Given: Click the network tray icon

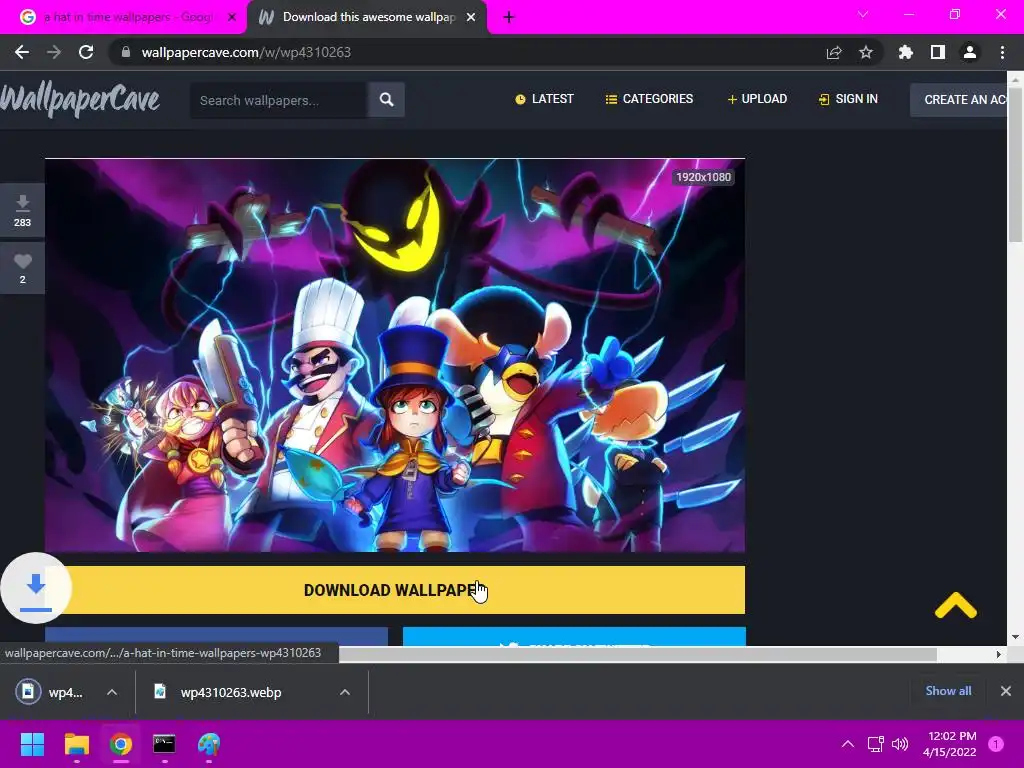Looking at the screenshot, I should click(x=875, y=744).
